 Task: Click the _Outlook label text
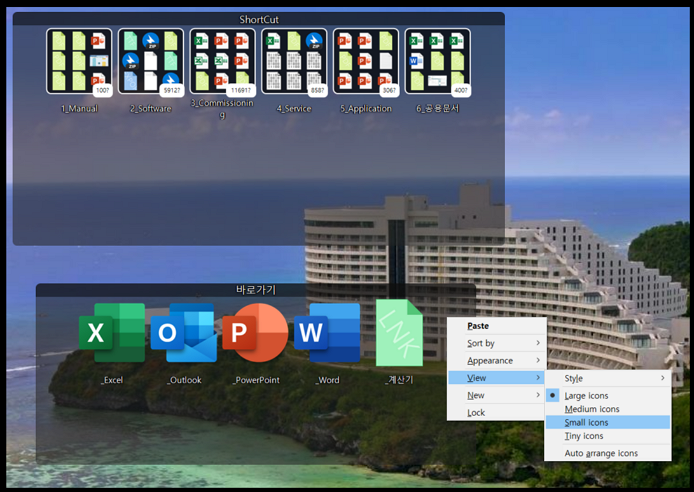[184, 380]
